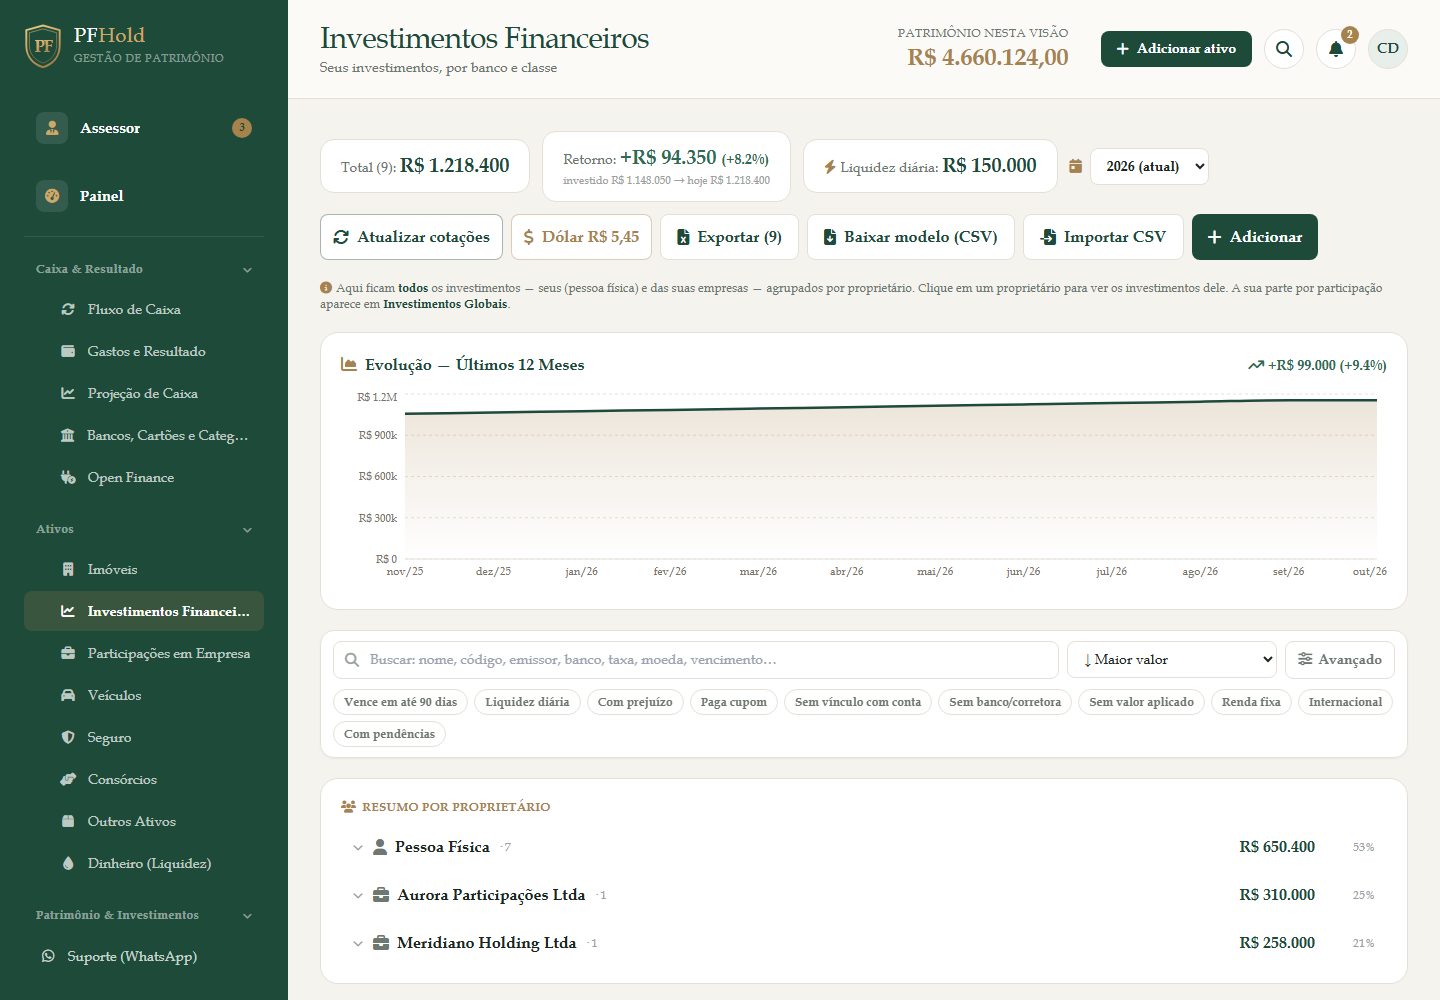Screen dimensions: 1440x1000
Task: Go to Veículos
Action: click(x=144, y=696)
